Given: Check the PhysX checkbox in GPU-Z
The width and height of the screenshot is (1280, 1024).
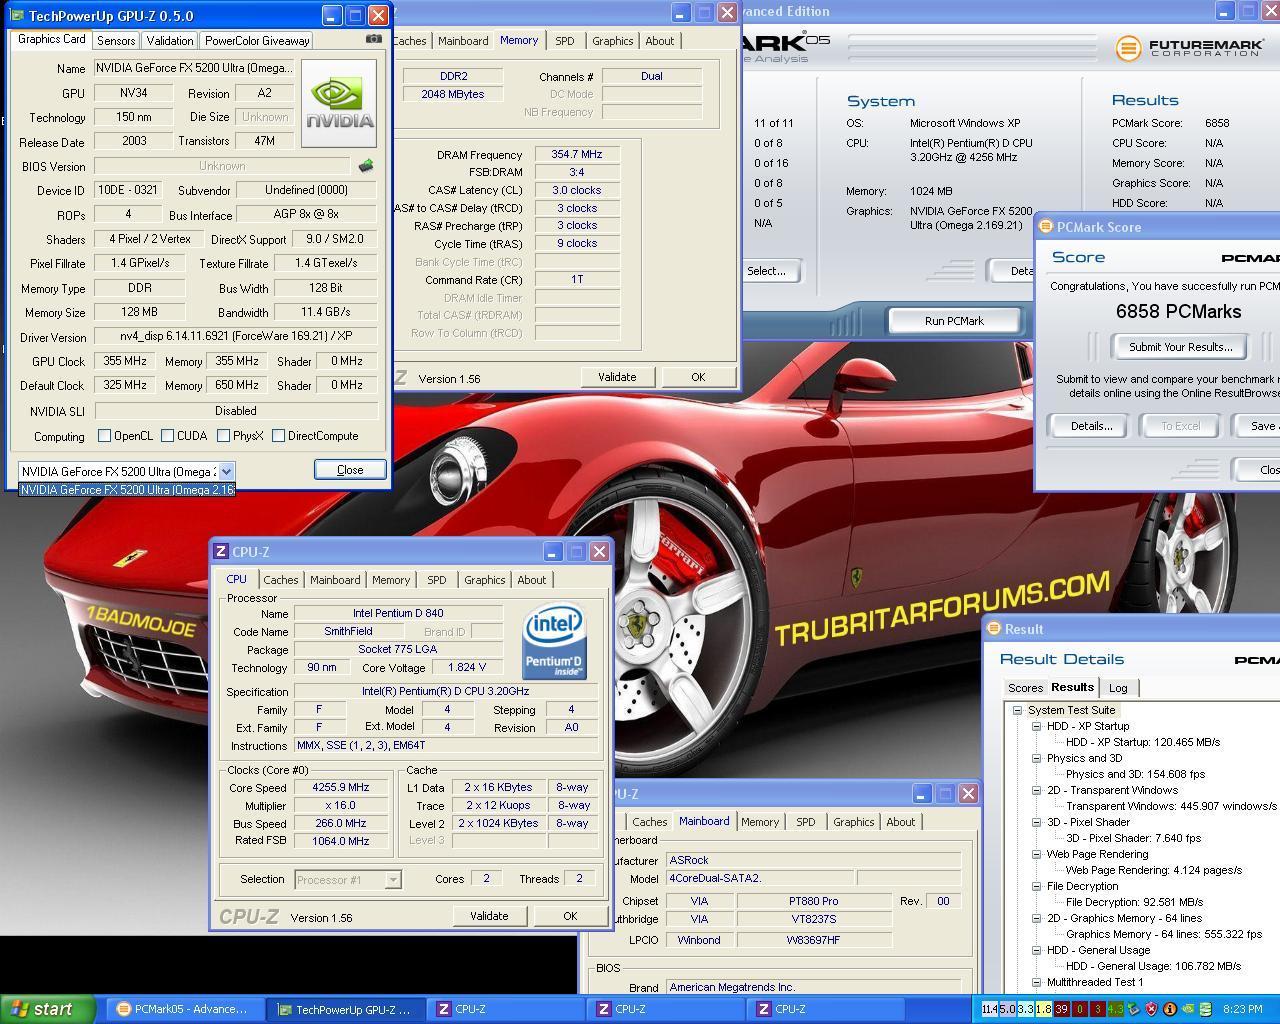Looking at the screenshot, I should click(223, 435).
